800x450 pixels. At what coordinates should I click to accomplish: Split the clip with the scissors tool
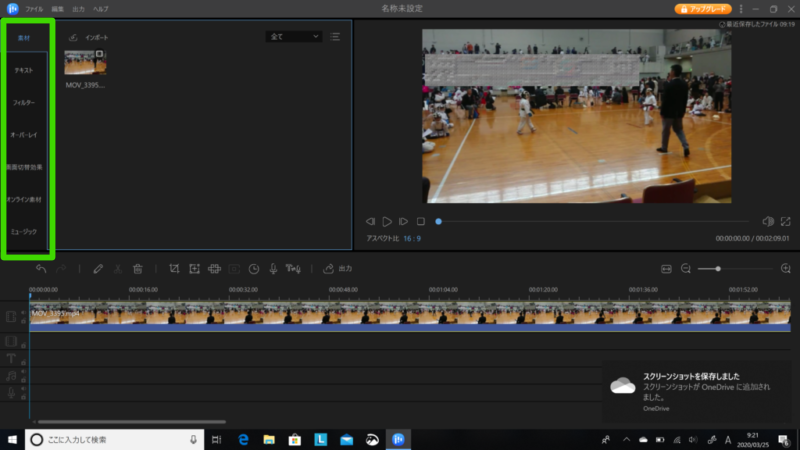tap(118, 269)
